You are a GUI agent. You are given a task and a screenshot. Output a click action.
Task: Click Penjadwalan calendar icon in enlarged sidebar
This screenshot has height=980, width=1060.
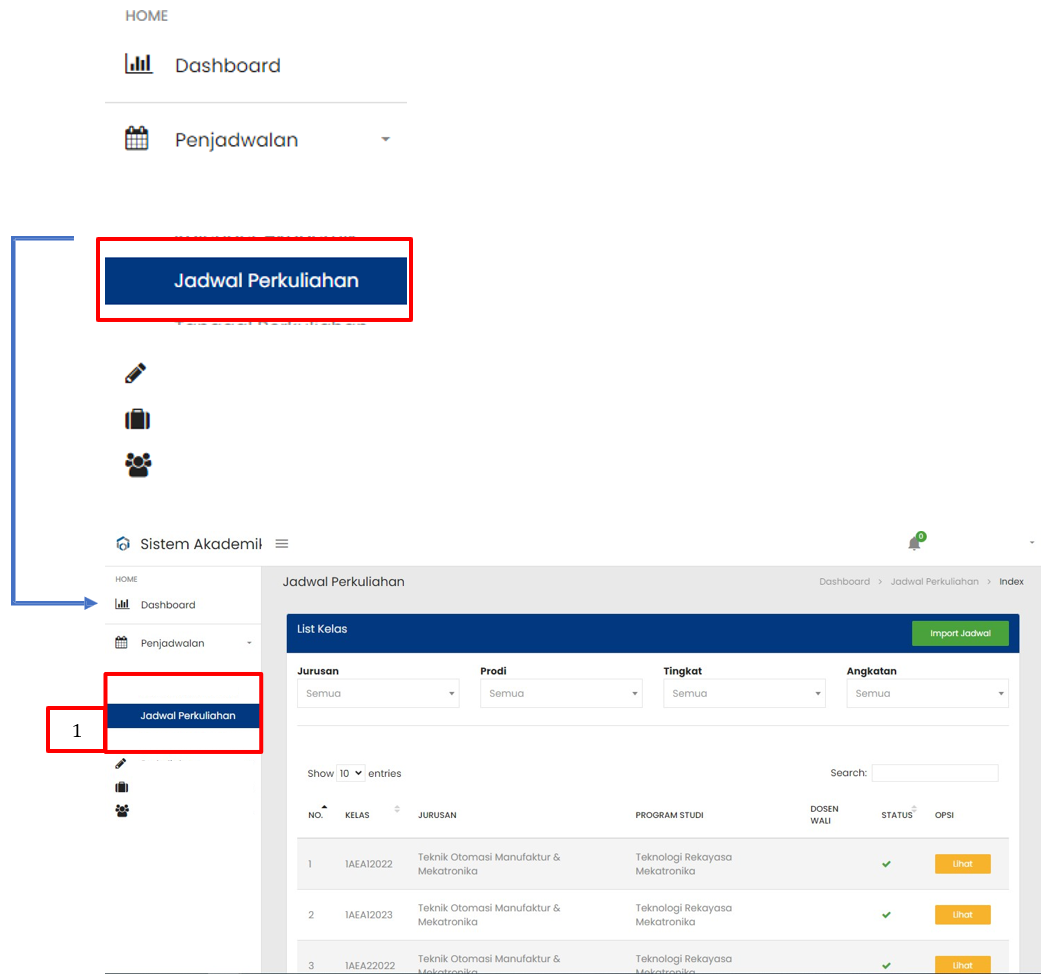[137, 139]
